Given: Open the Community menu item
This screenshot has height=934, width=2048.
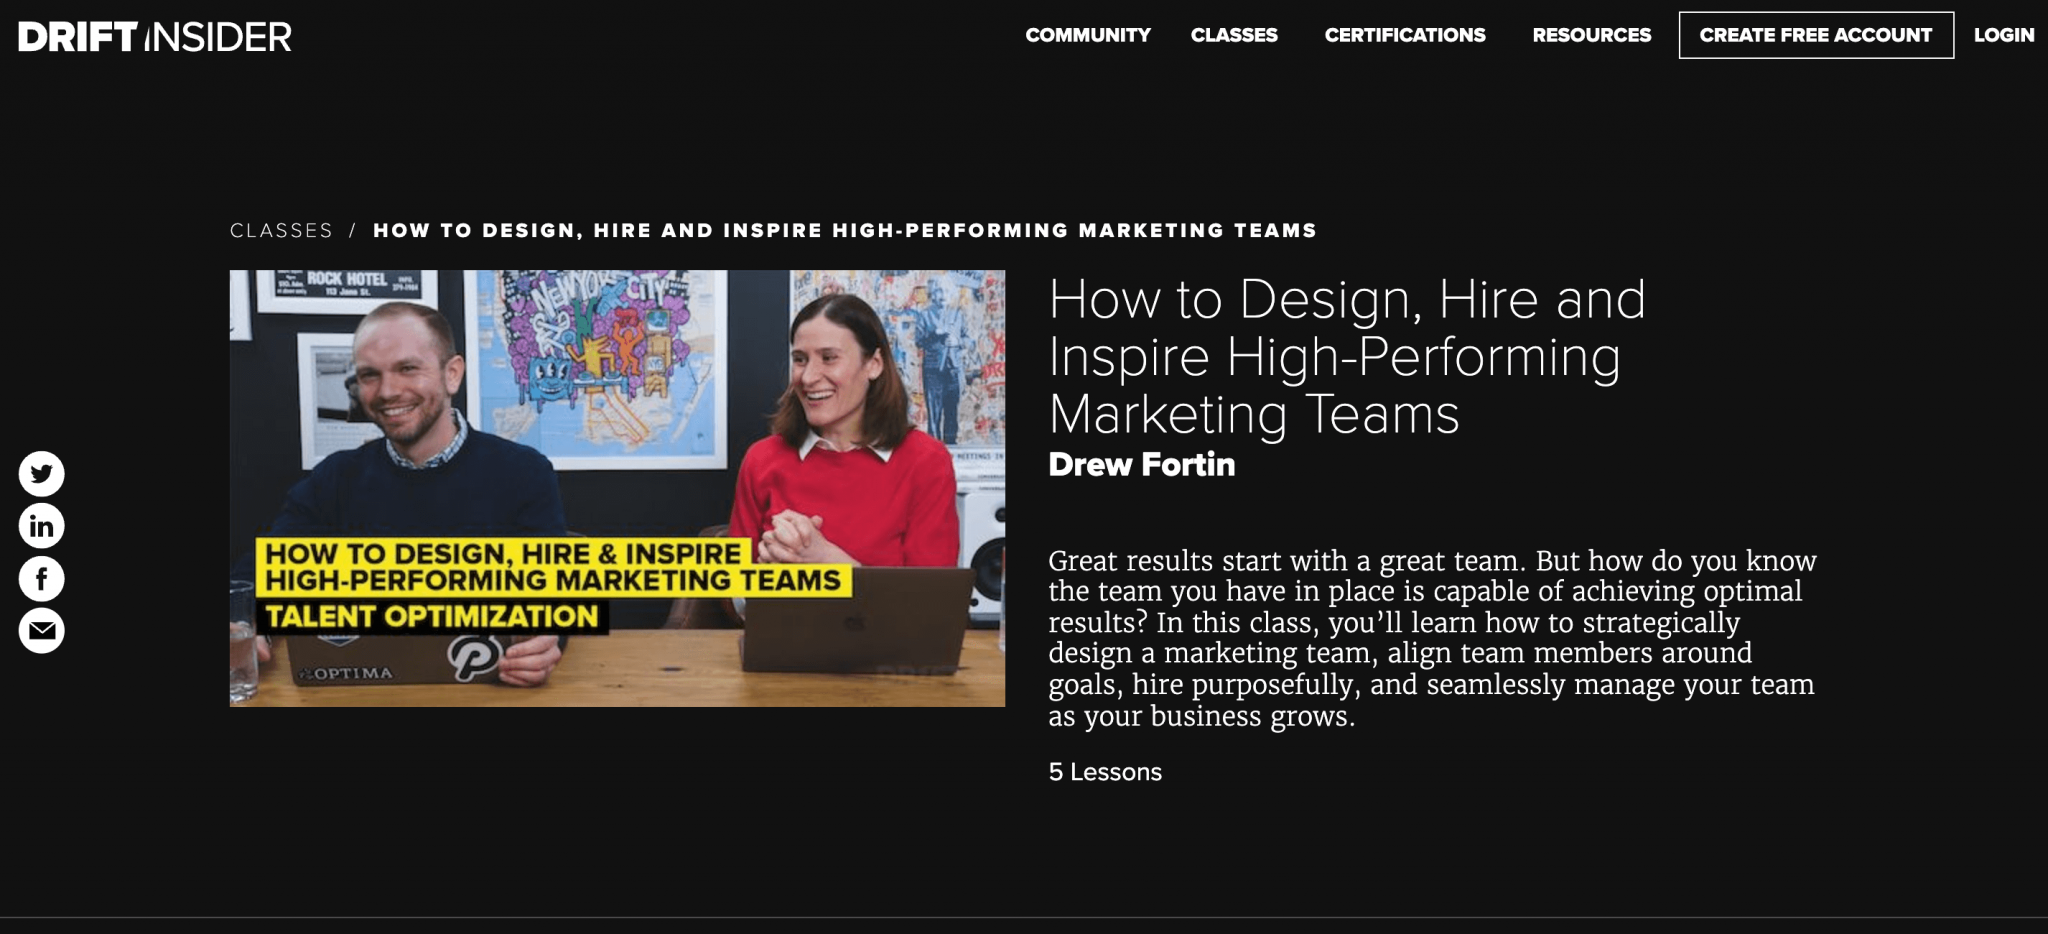Looking at the screenshot, I should tap(1086, 35).
